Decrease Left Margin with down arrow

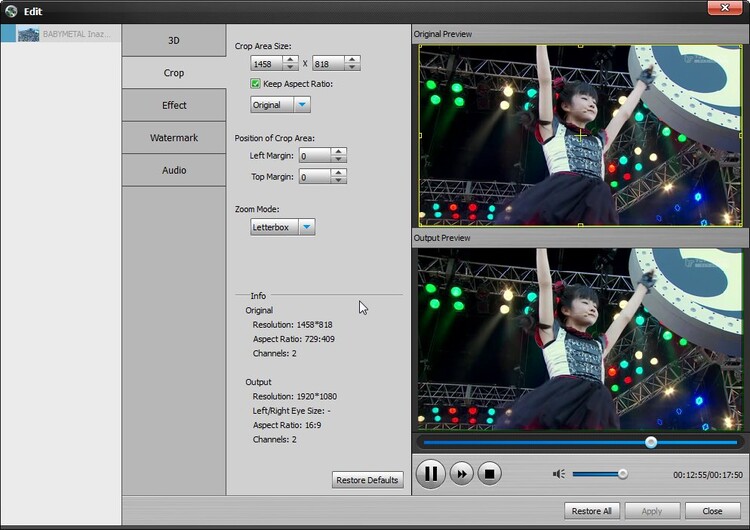coord(339,159)
